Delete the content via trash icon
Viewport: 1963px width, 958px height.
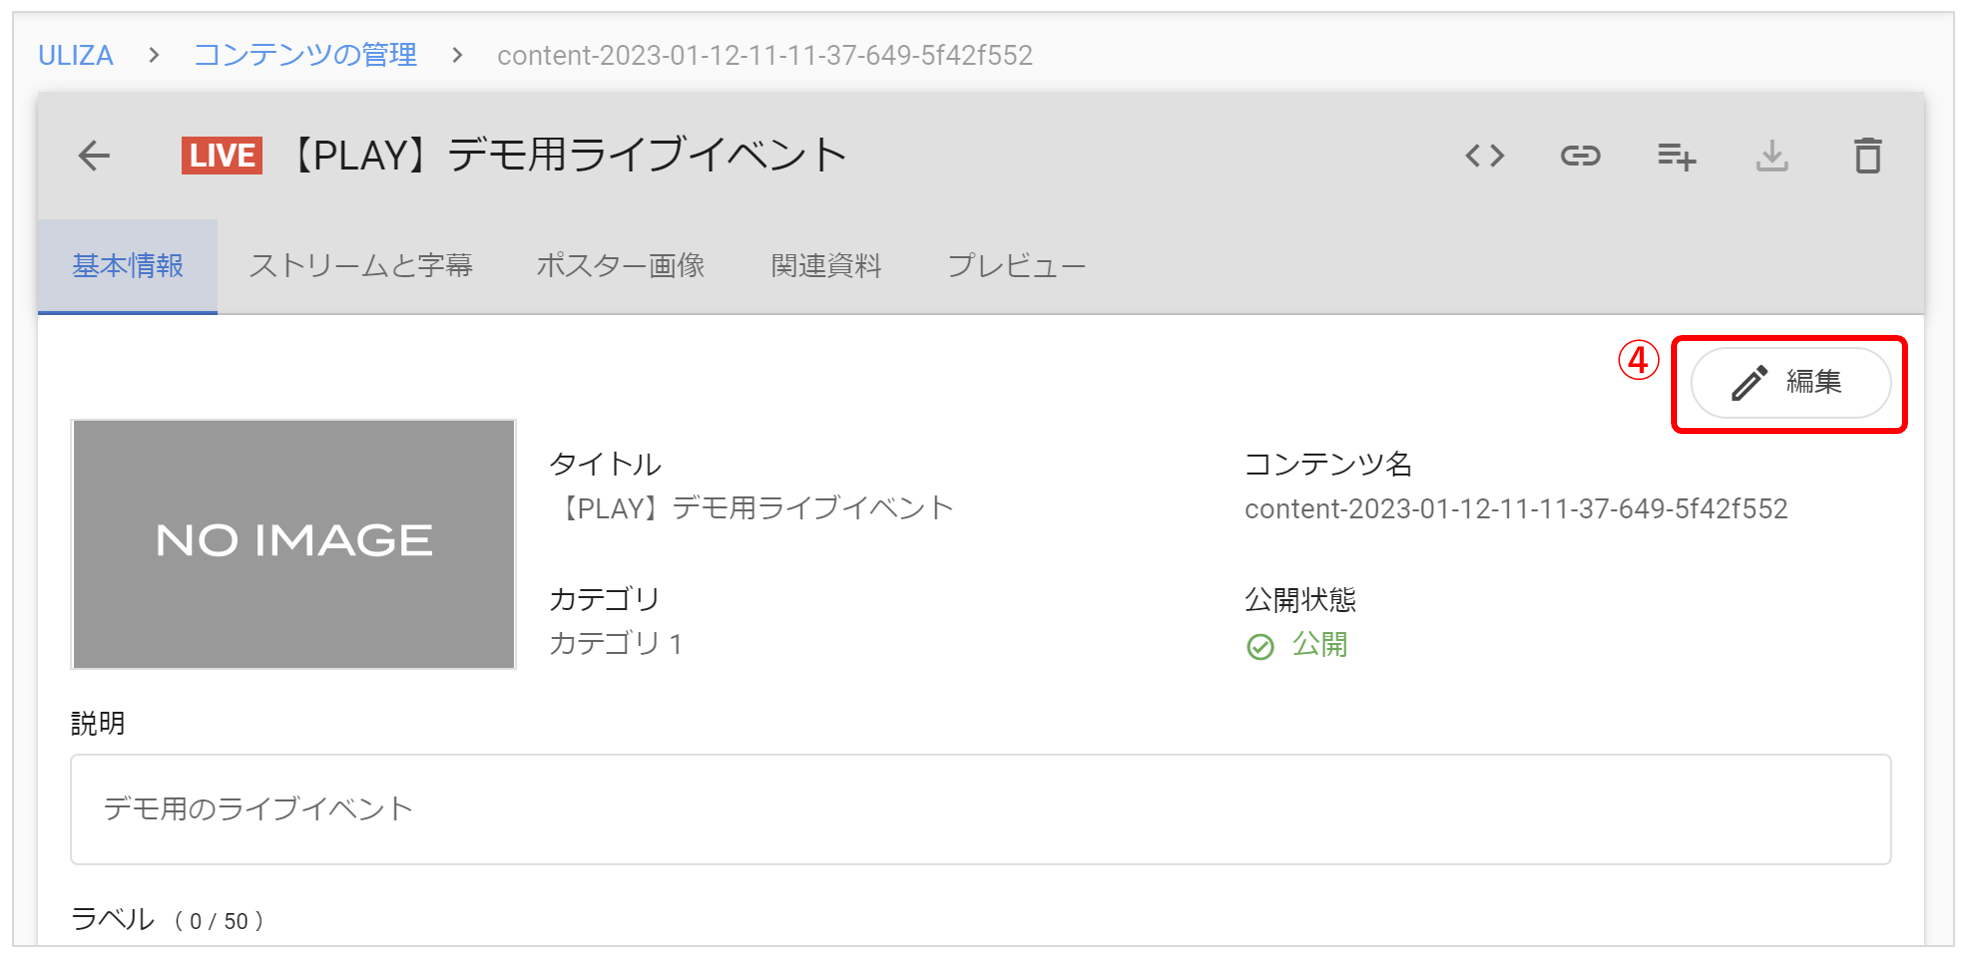click(x=1868, y=156)
